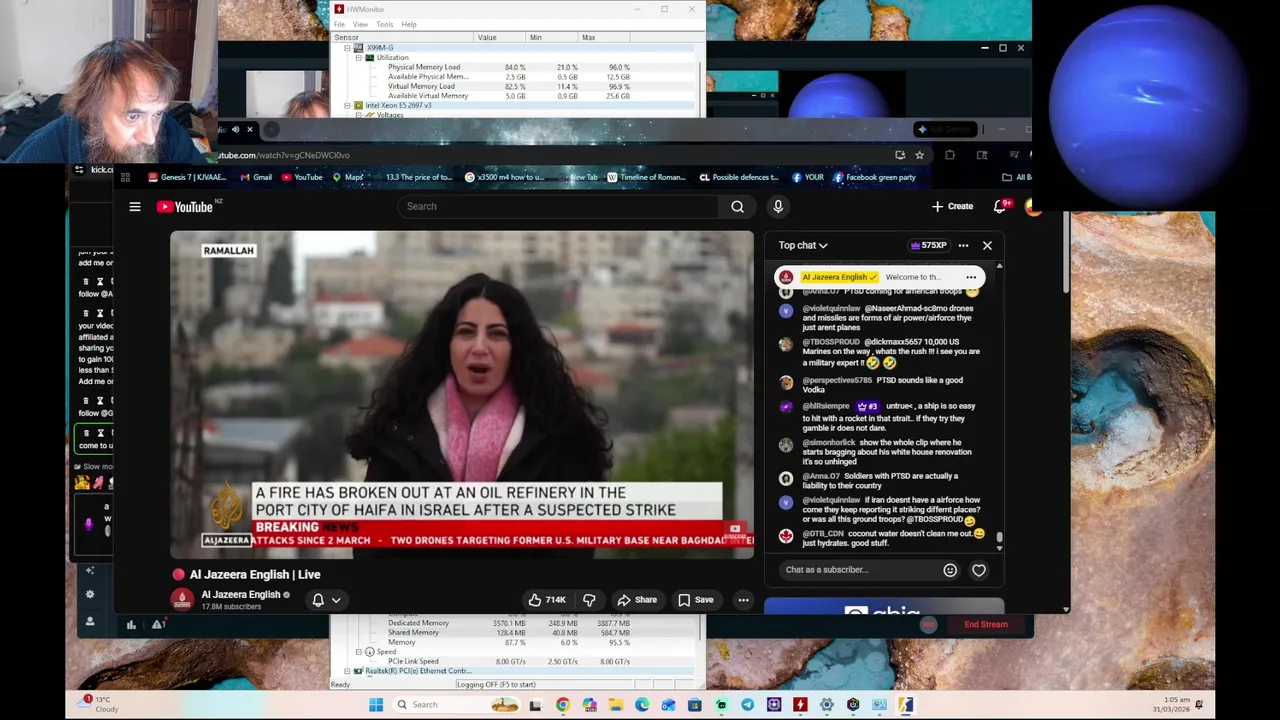Open the Windows Start menu
The height and width of the screenshot is (720, 1280).
pos(376,705)
